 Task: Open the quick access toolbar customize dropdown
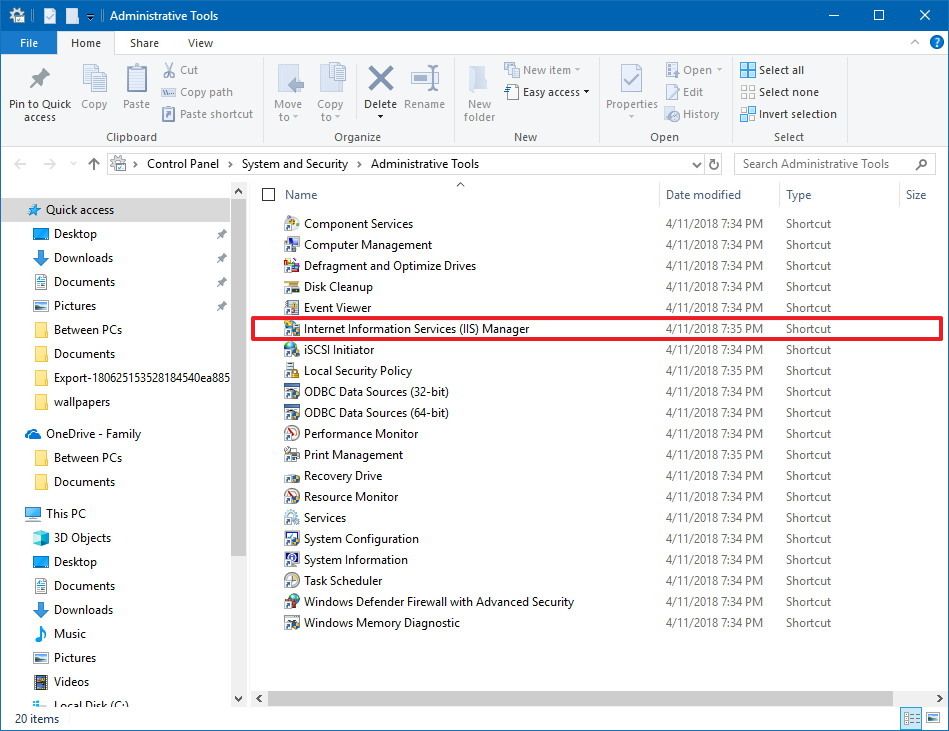coord(90,16)
